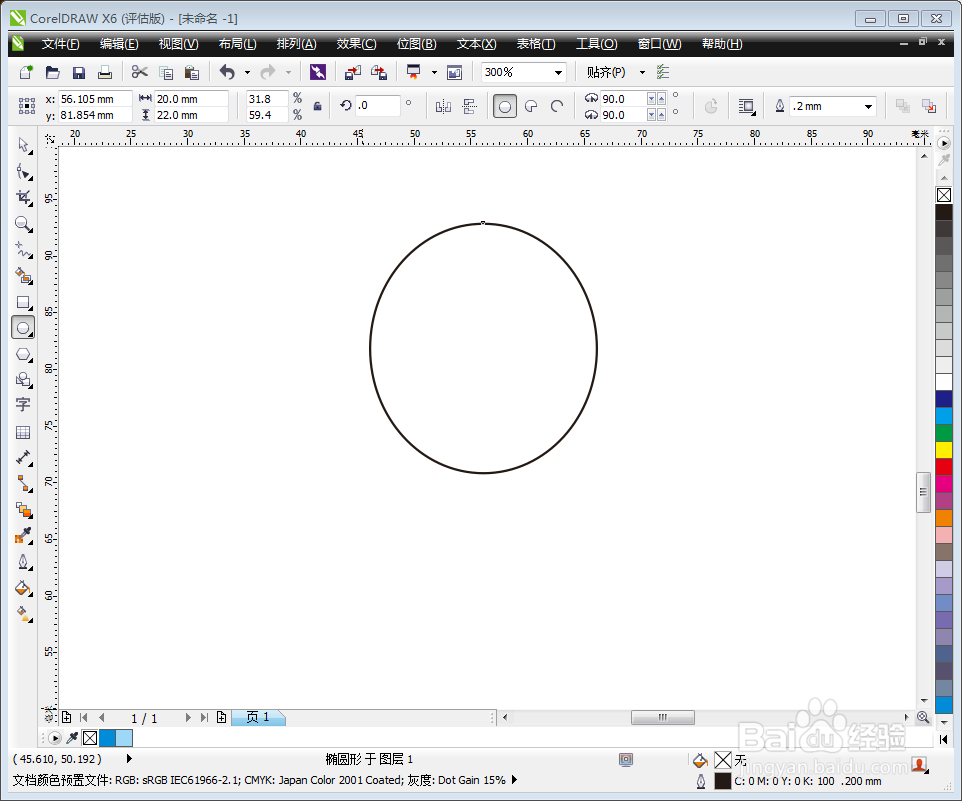Select the Polygon tool

[24, 354]
